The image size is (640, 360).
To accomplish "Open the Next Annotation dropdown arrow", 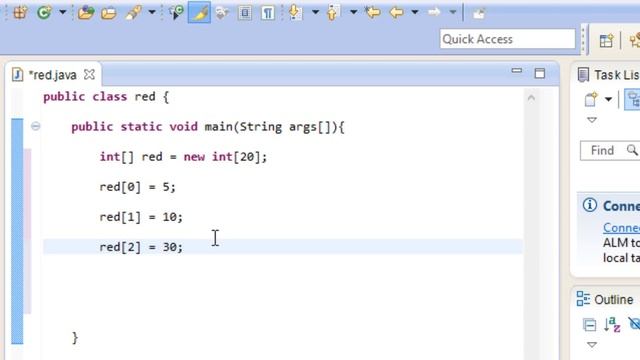I will pos(315,12).
